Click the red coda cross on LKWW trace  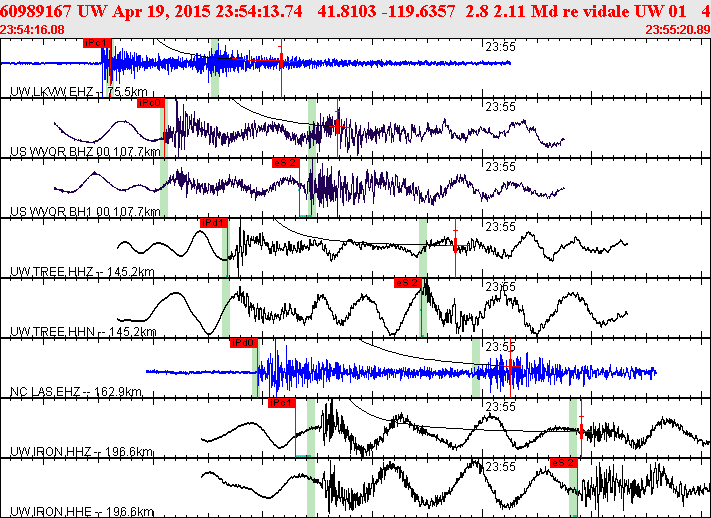pos(281,60)
